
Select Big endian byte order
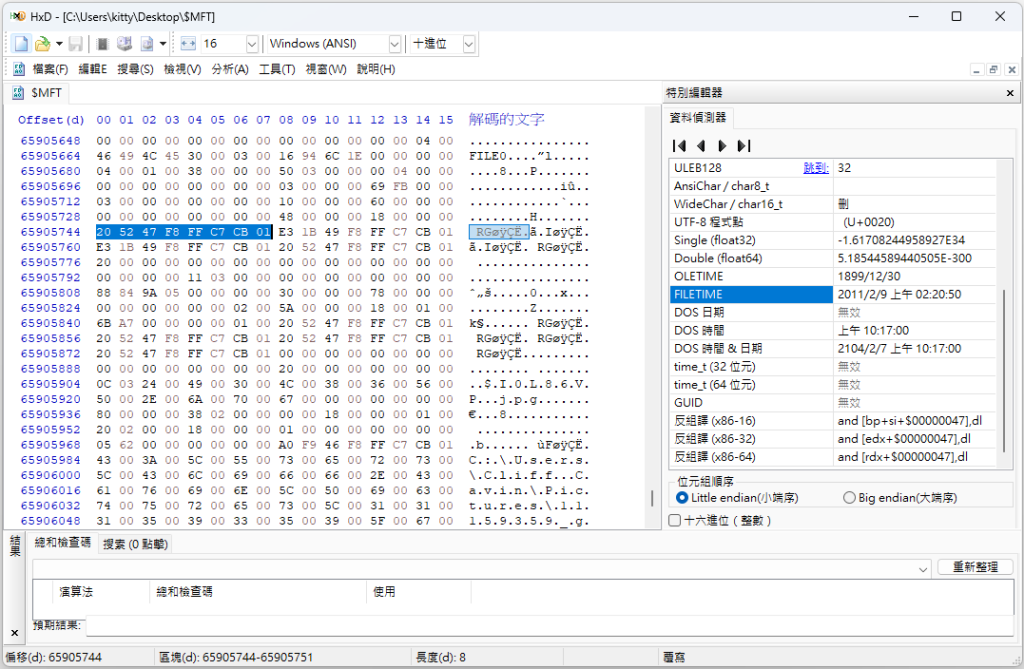pyautogui.click(x=849, y=498)
